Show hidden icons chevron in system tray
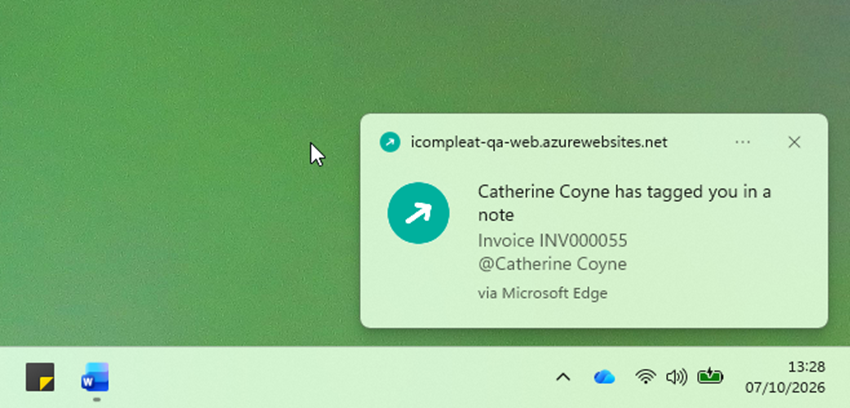This screenshot has width=850, height=408. coord(563,377)
